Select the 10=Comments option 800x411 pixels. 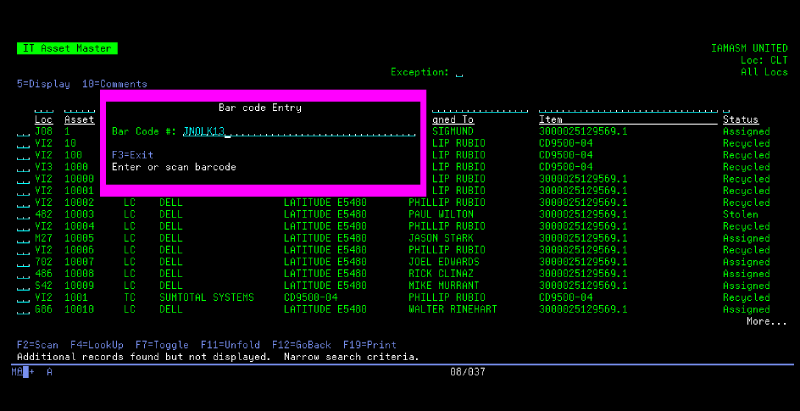pyautogui.click(x=114, y=84)
